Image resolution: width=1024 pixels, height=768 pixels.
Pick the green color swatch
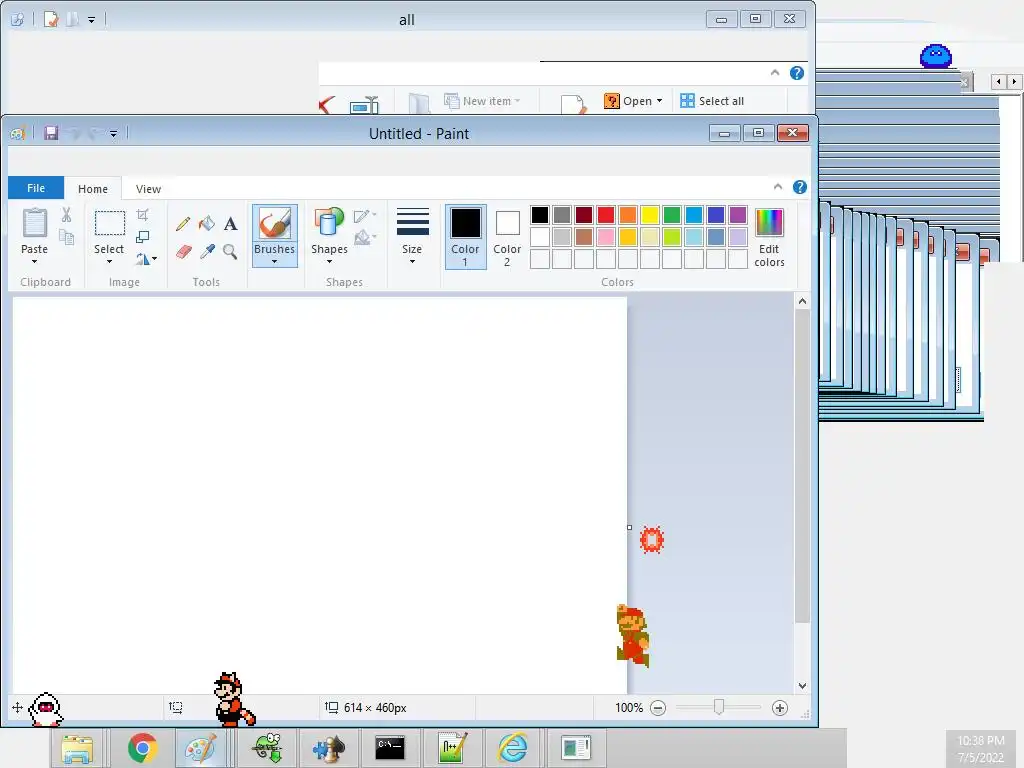coord(672,215)
